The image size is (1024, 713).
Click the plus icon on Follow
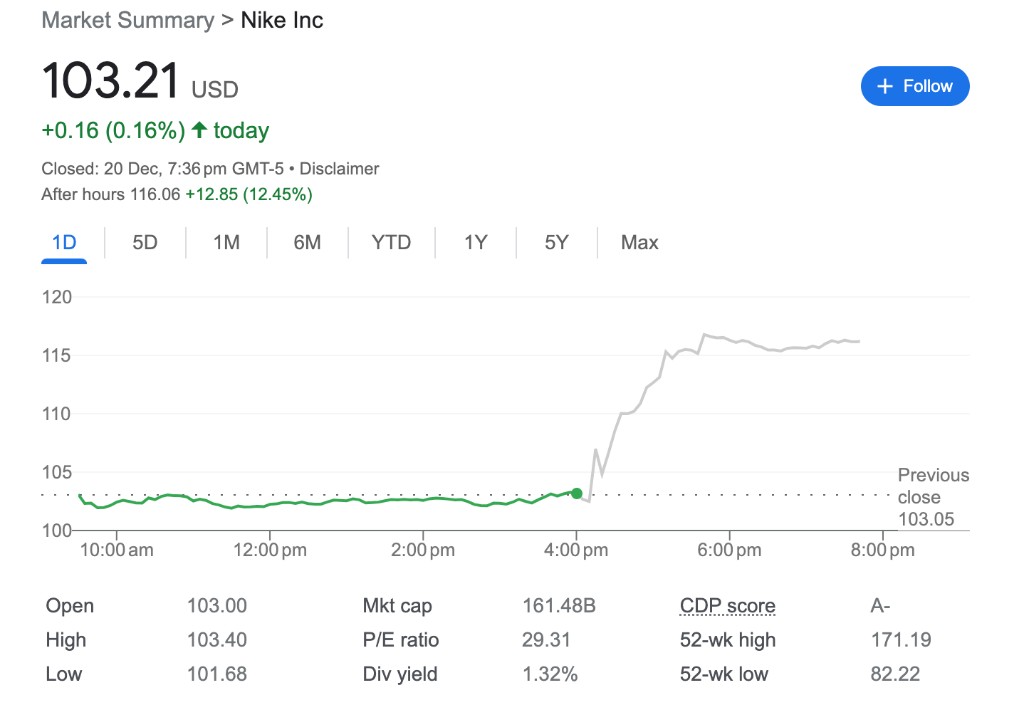pyautogui.click(x=884, y=87)
